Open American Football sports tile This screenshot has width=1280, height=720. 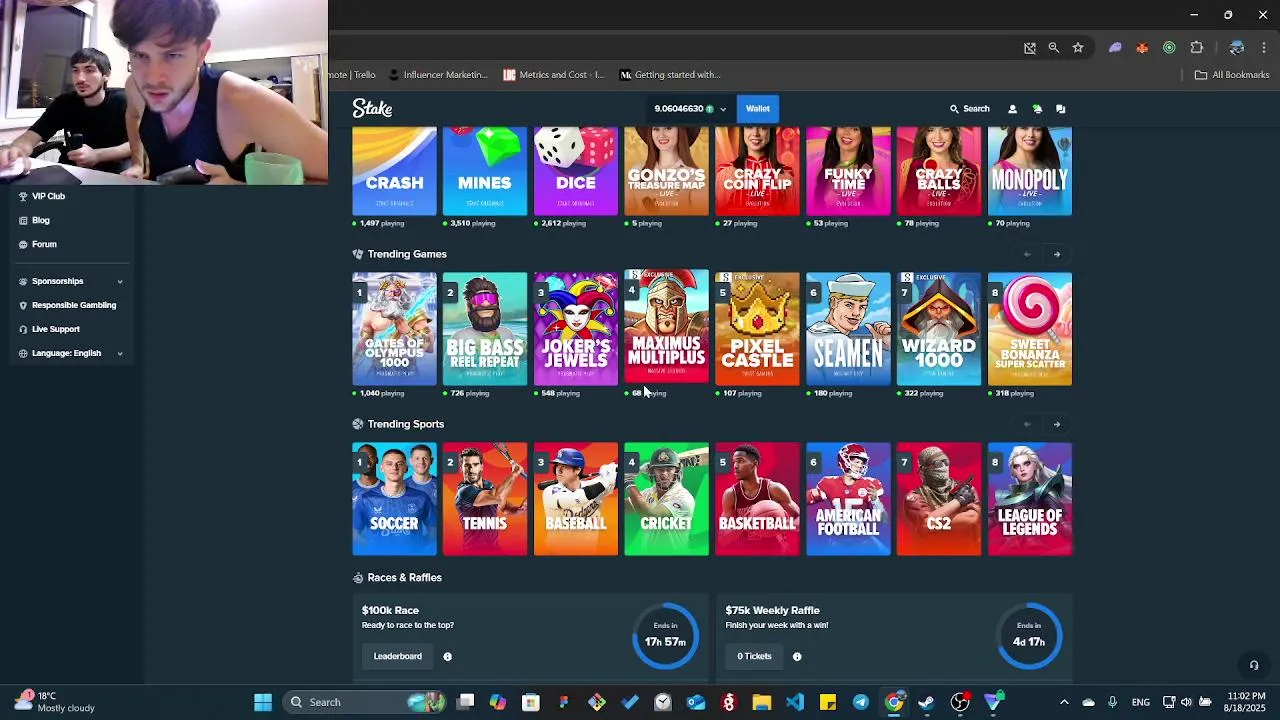click(848, 499)
